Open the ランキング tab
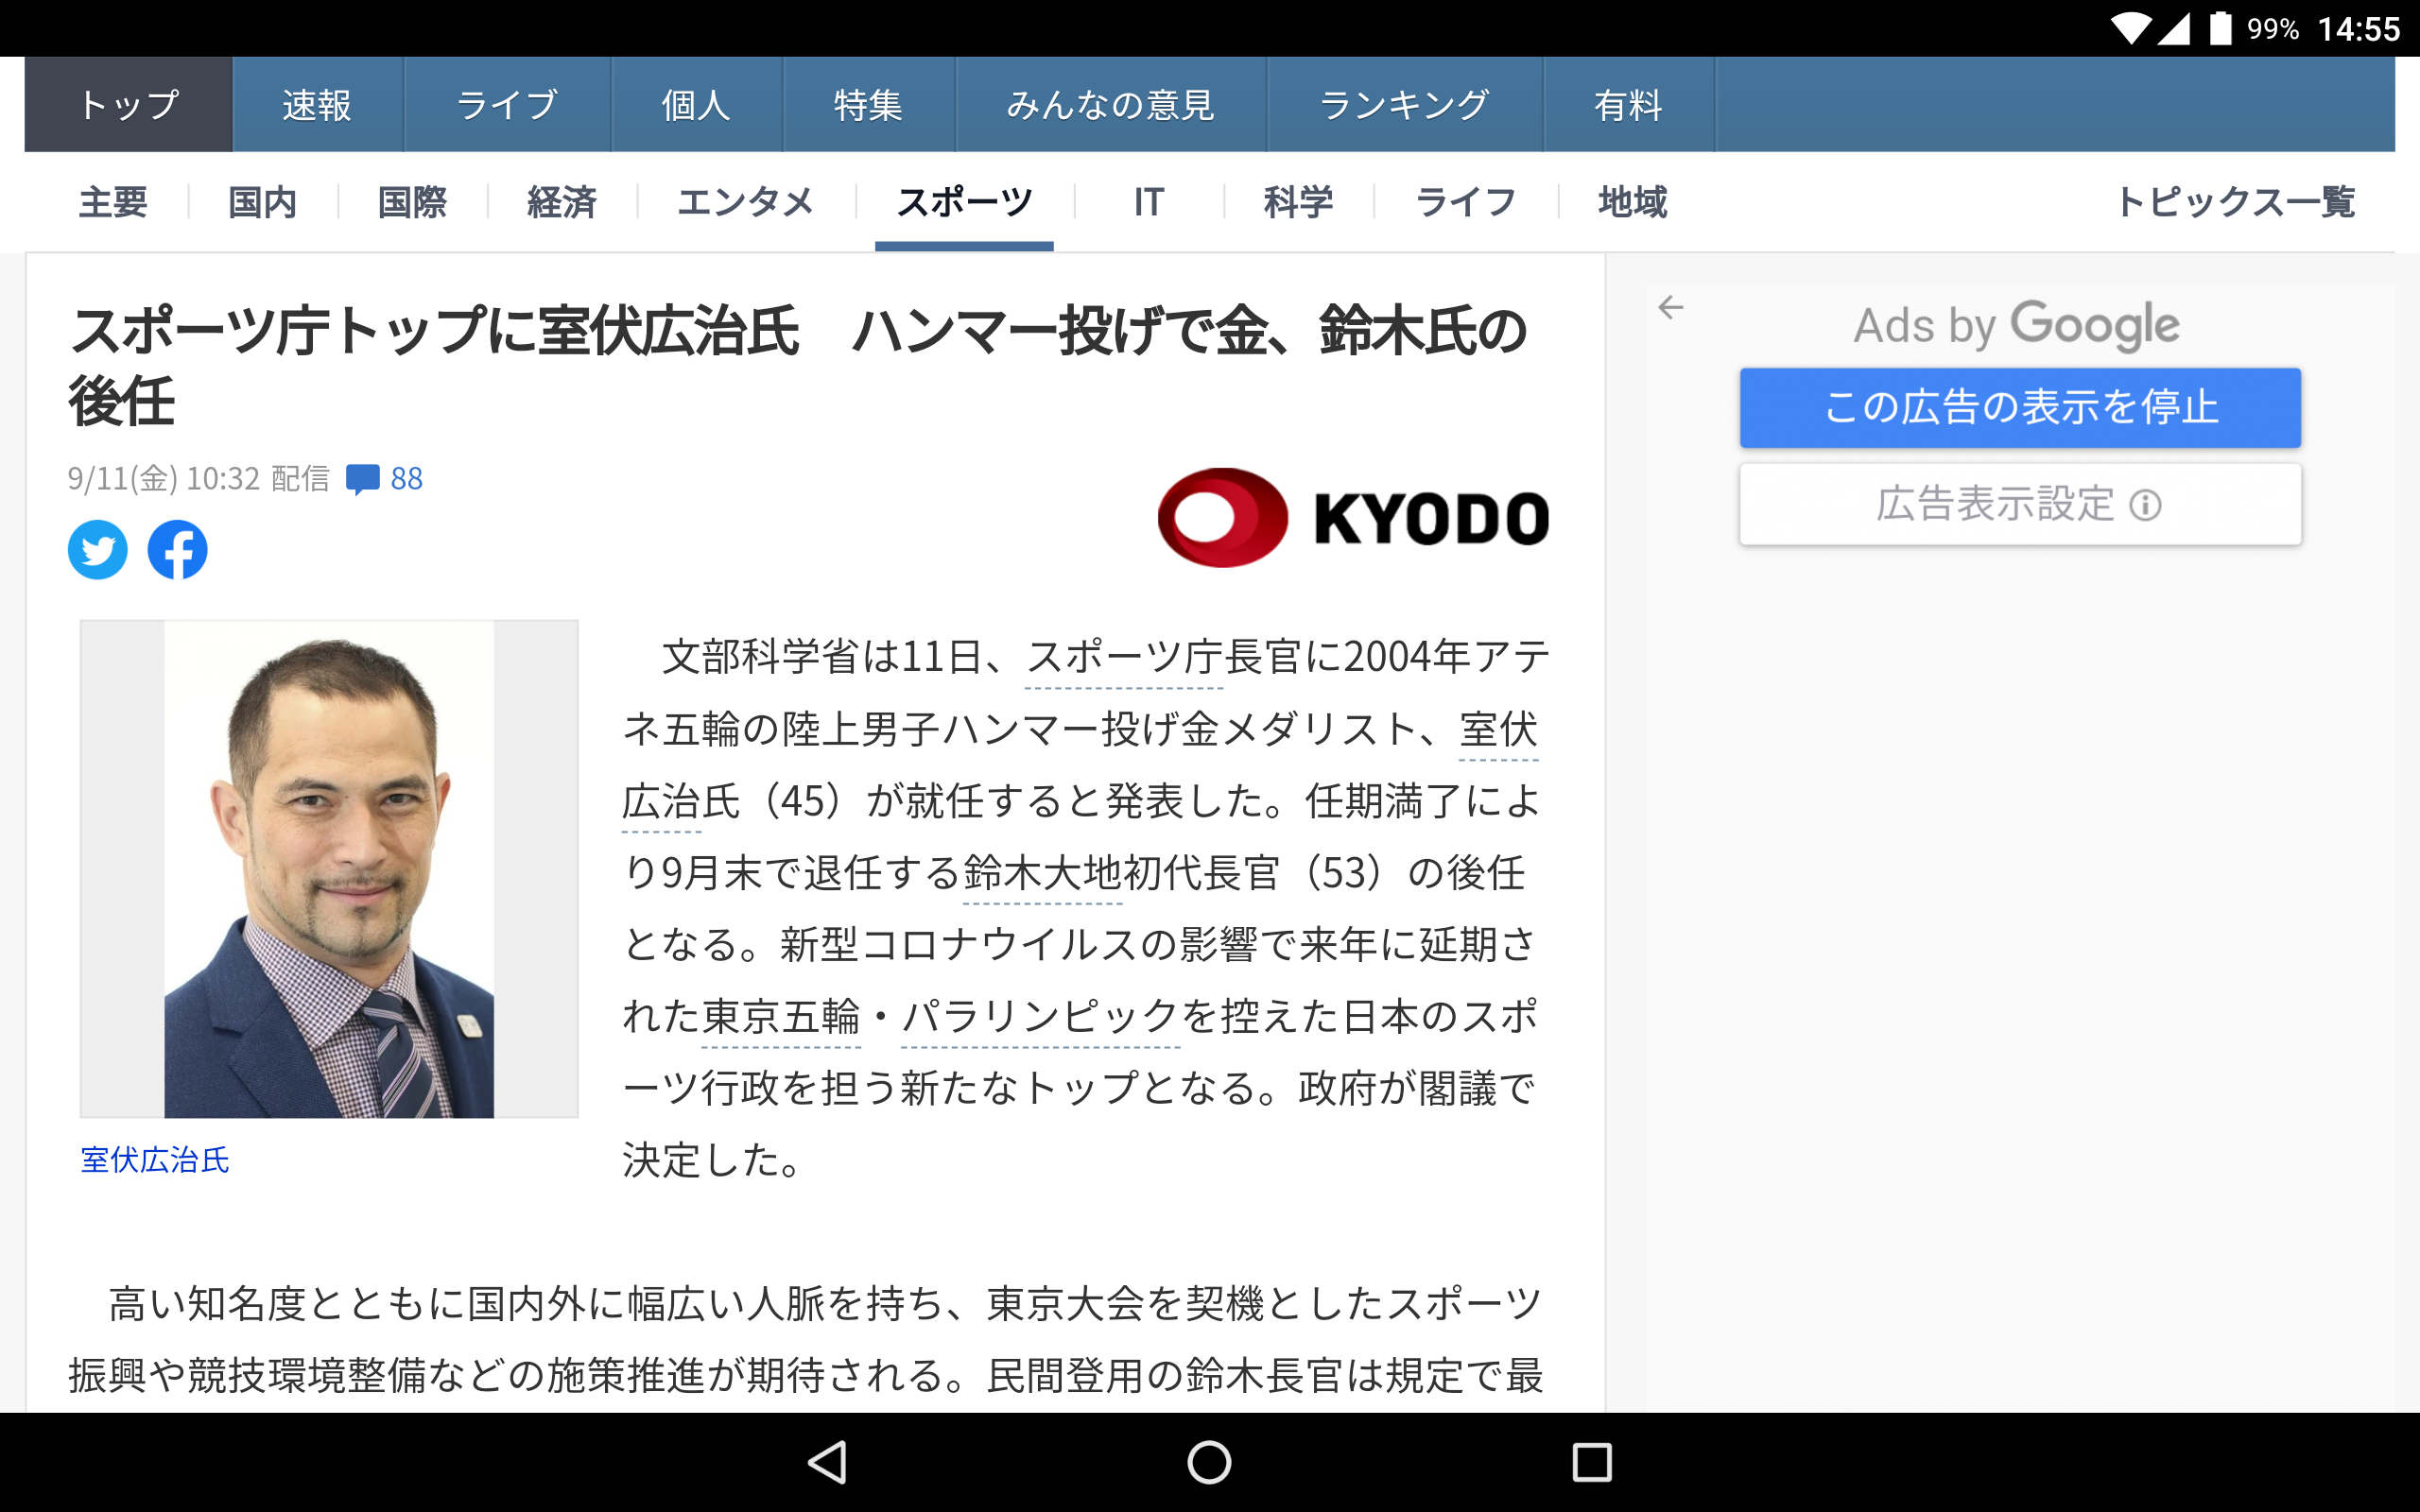The width and height of the screenshot is (2420, 1512). point(1404,105)
